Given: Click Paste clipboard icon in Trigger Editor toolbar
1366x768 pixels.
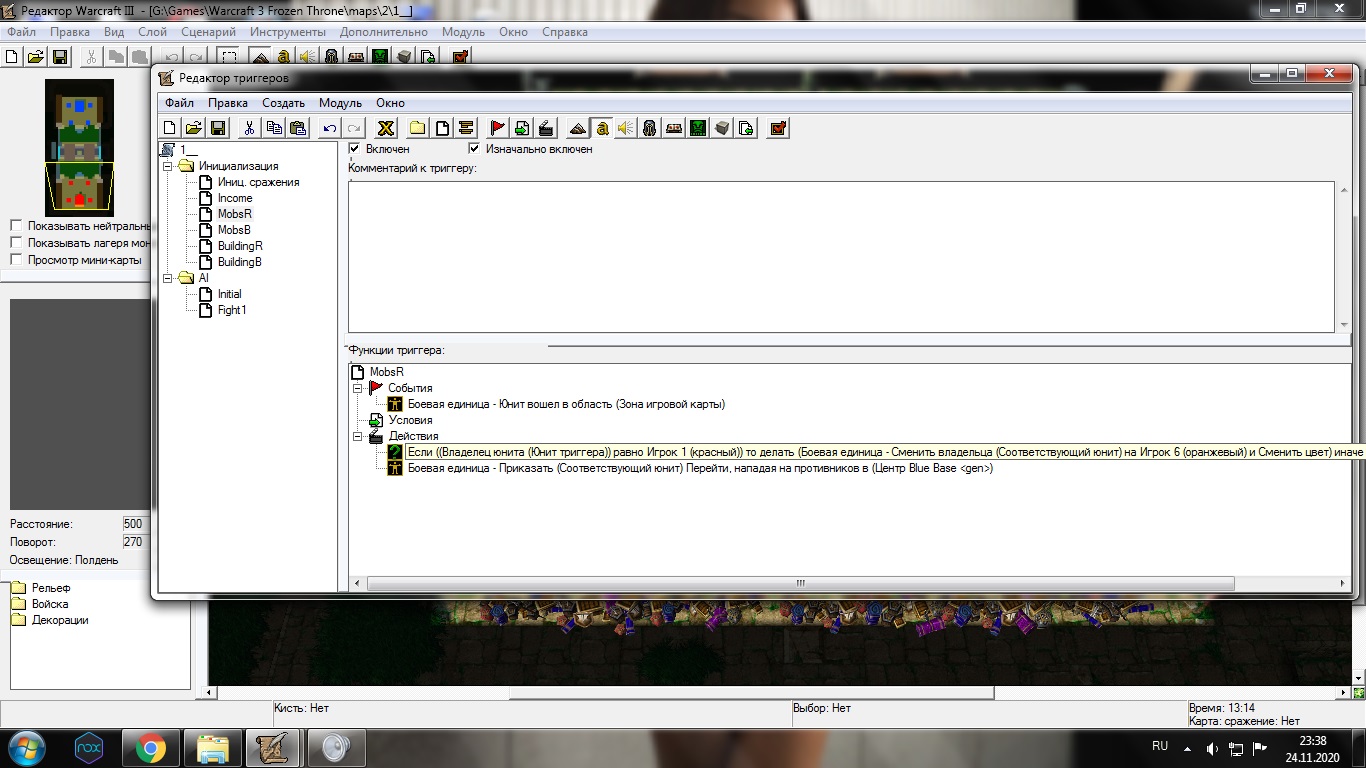Looking at the screenshot, I should click(297, 128).
